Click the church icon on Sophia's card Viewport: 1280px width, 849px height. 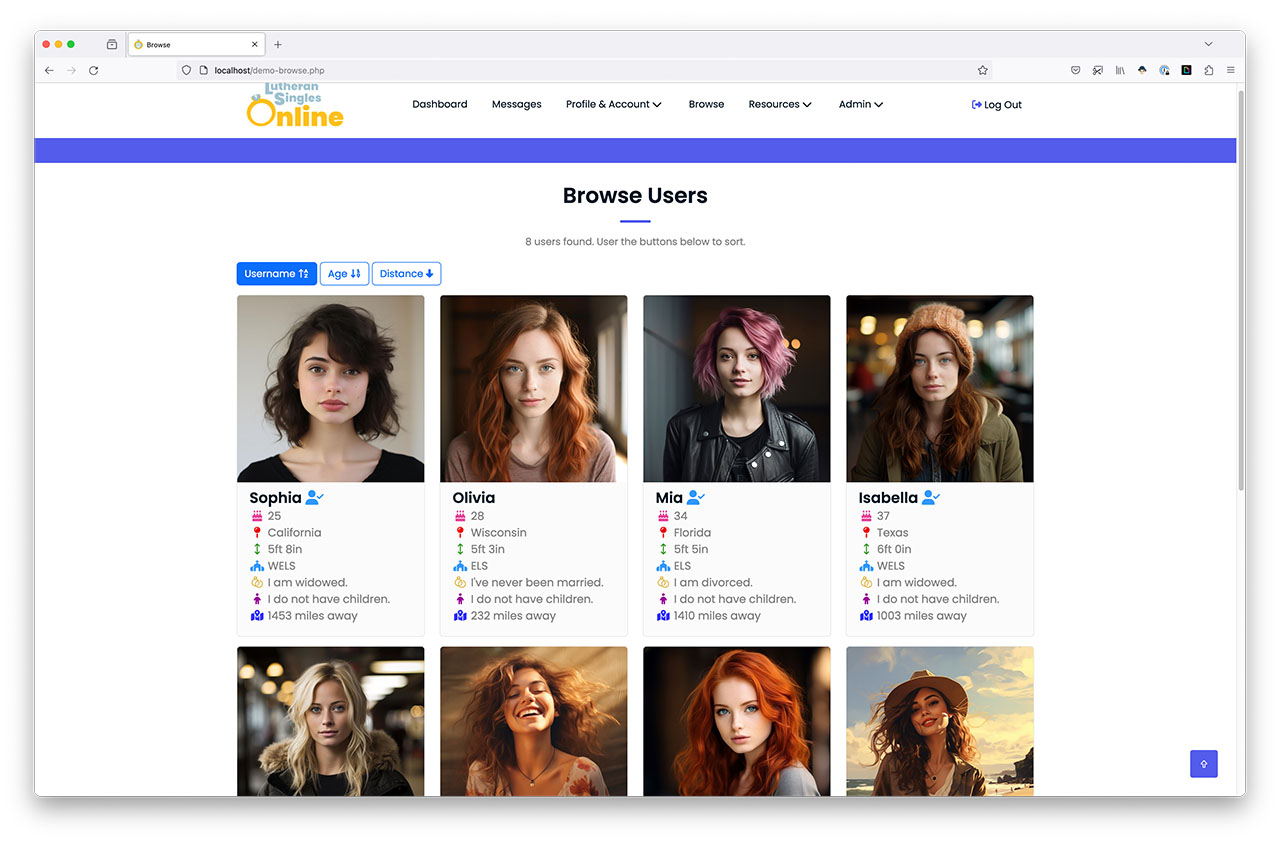coord(257,566)
